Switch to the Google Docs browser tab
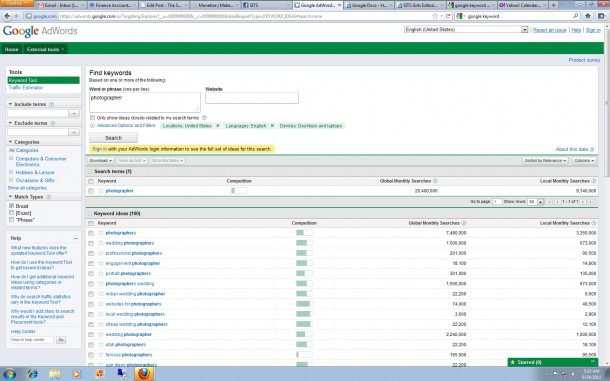Image resolution: width=610 pixels, height=381 pixels. pyautogui.click(x=368, y=5)
